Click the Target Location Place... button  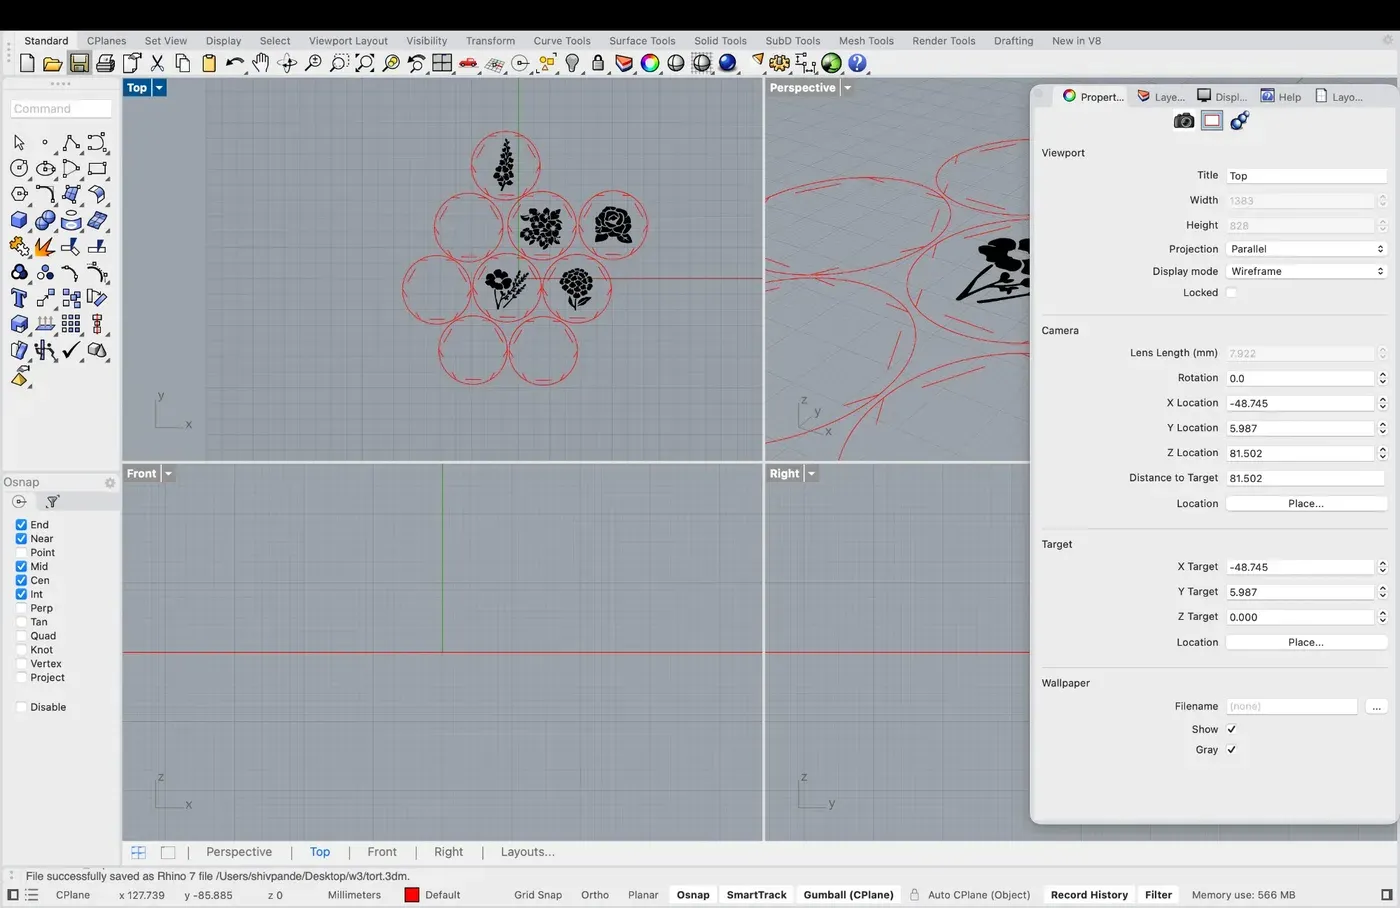(1306, 642)
